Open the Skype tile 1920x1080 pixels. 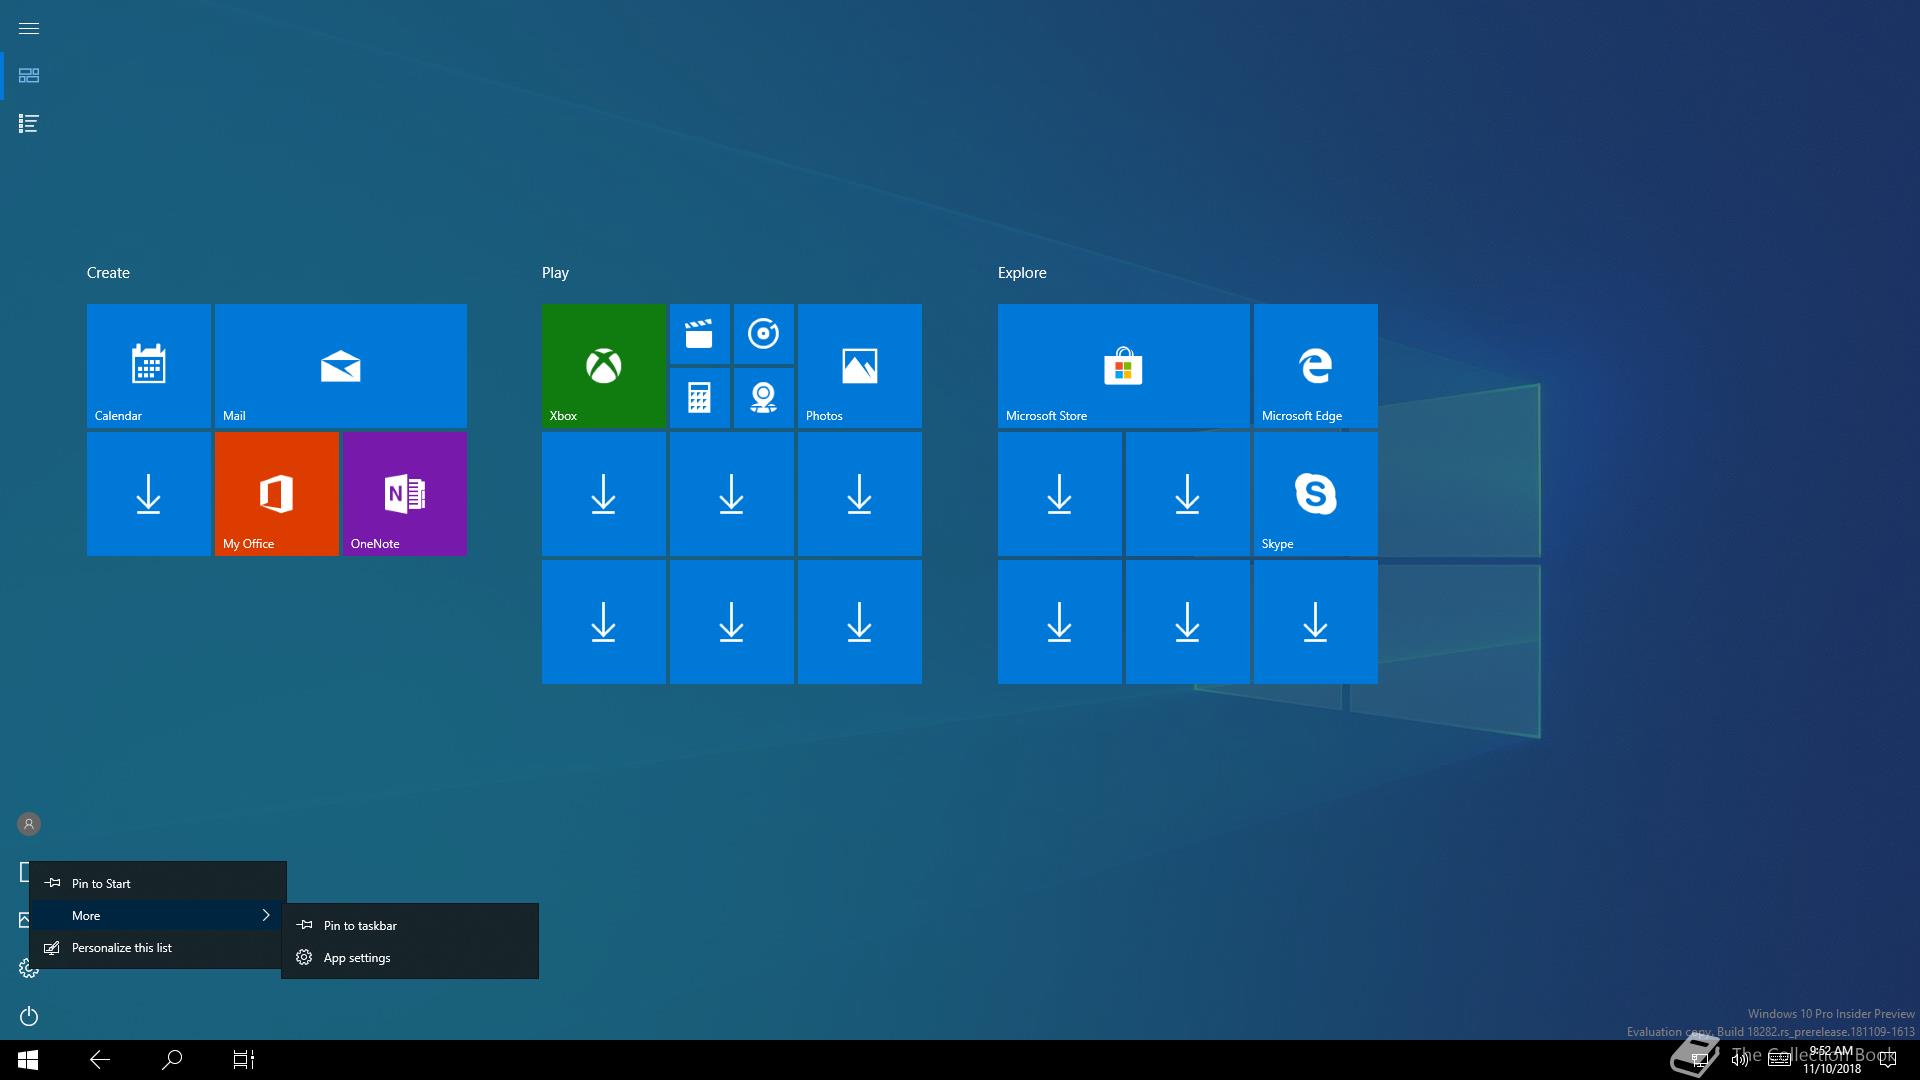1316,494
